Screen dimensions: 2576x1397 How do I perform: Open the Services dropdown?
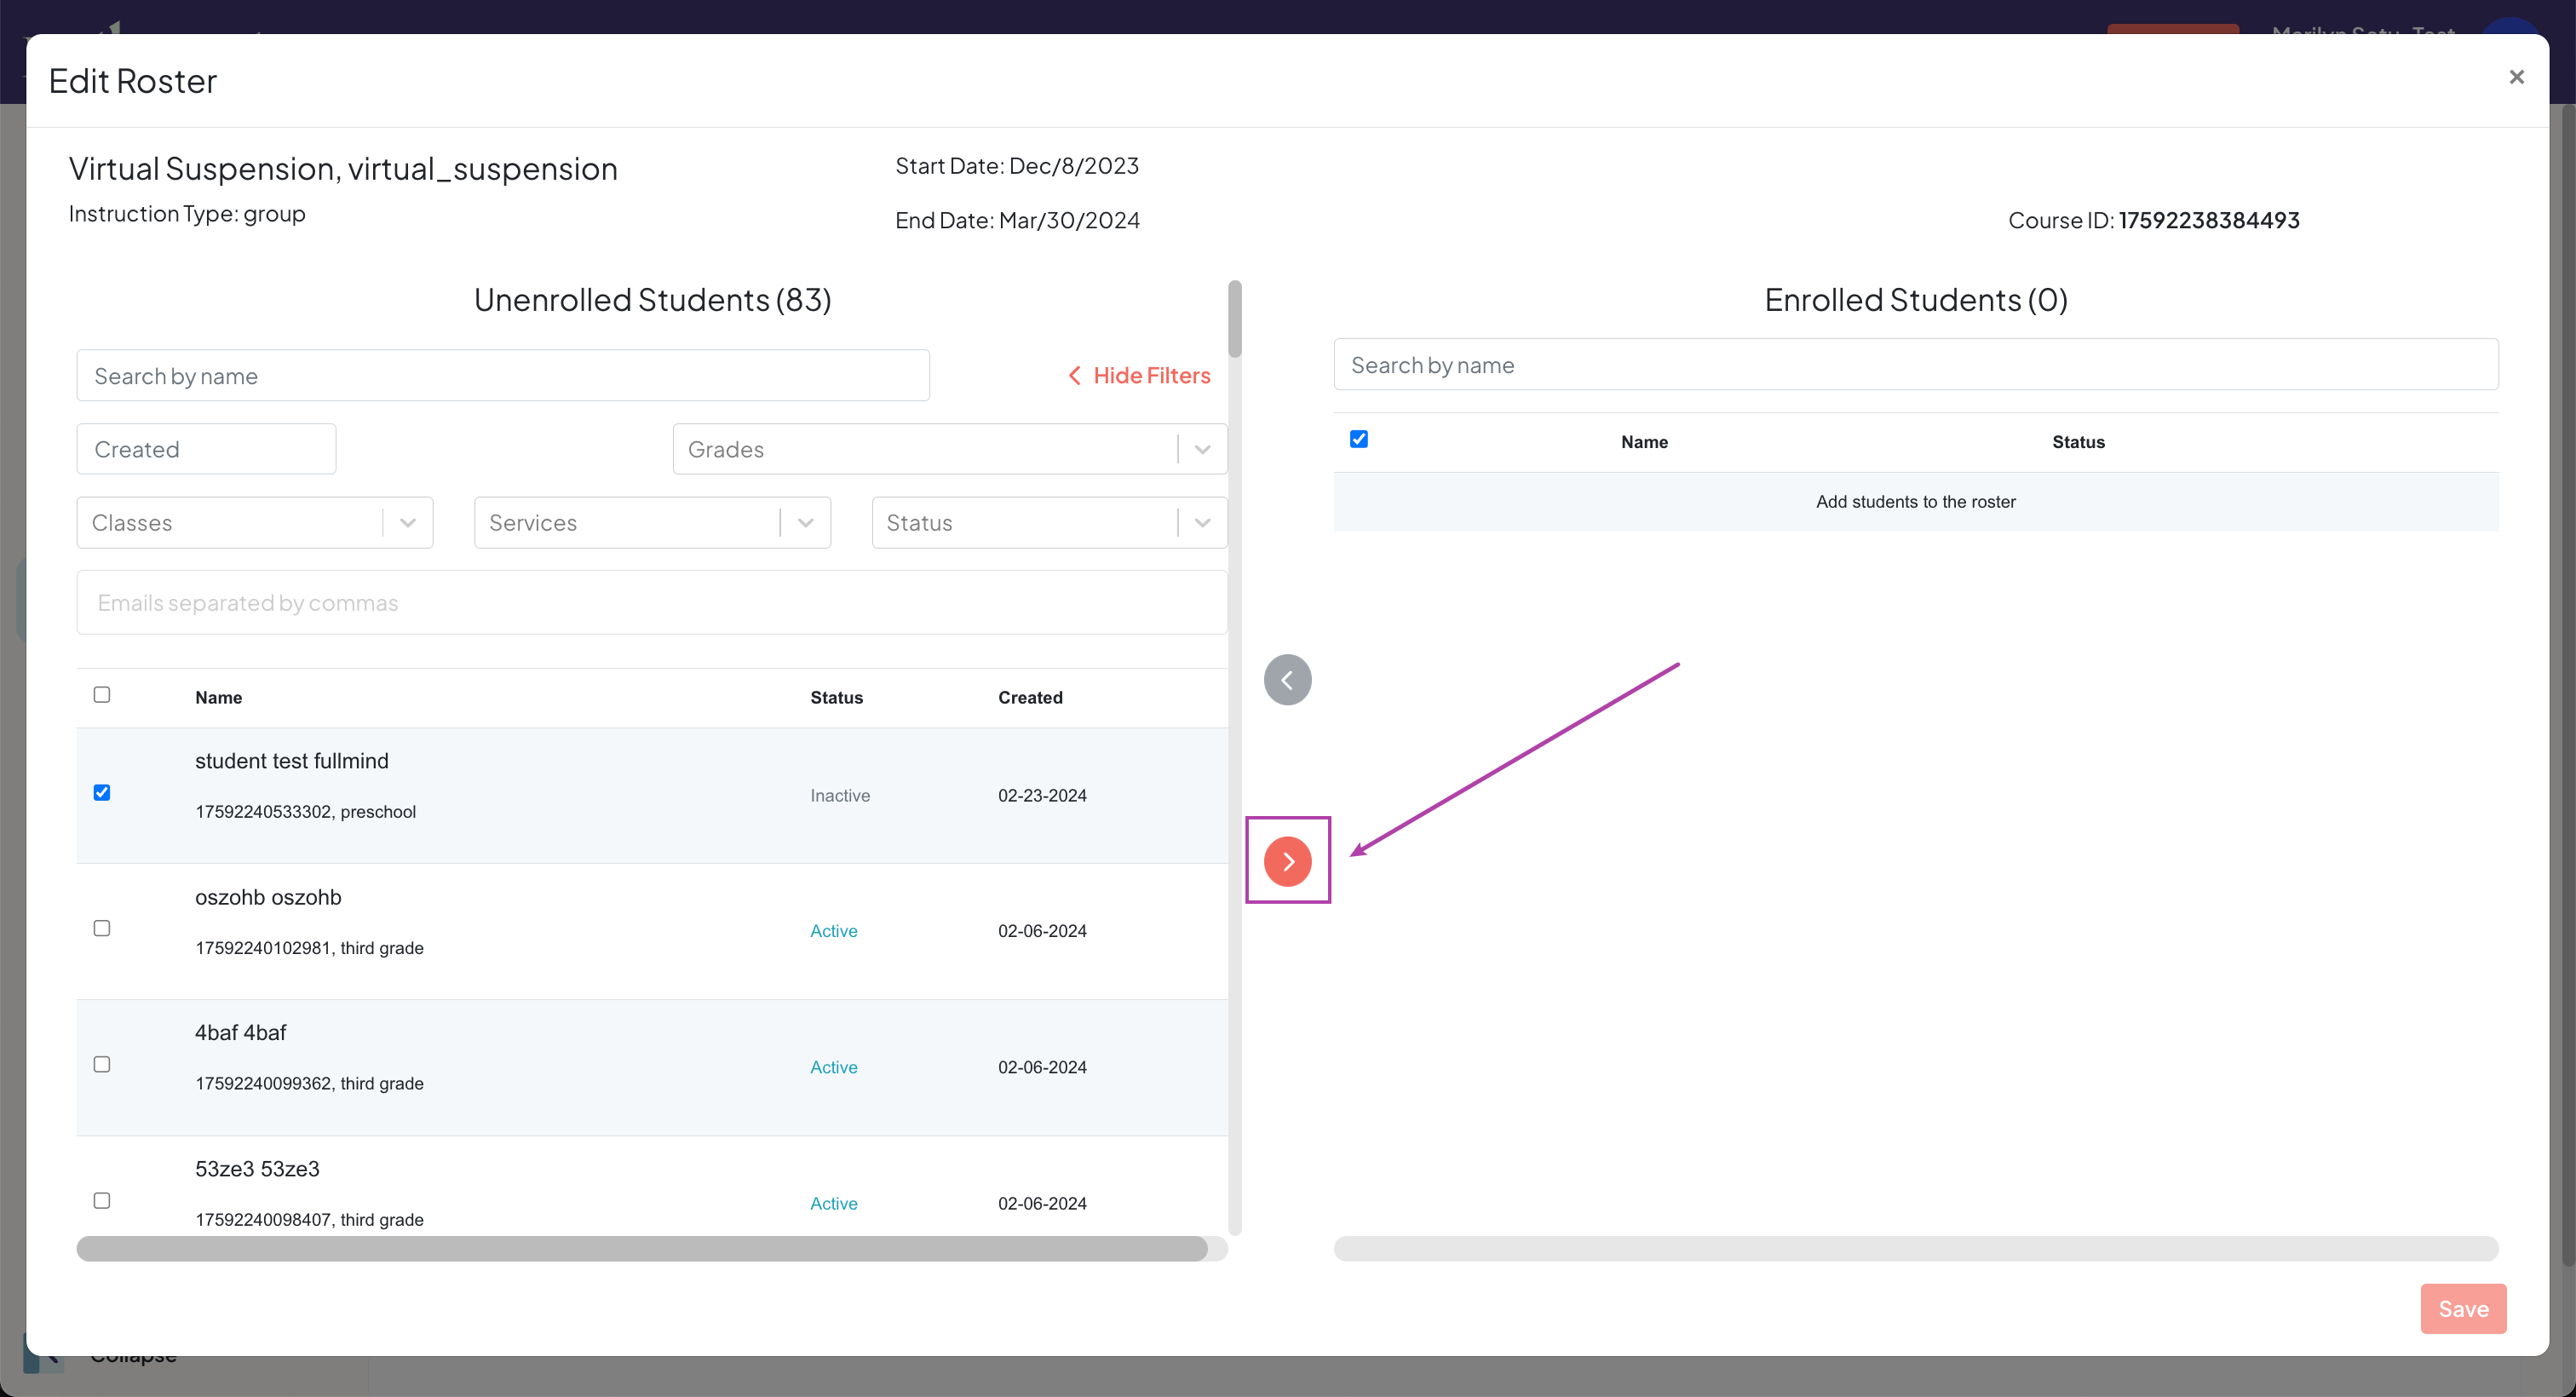click(x=652, y=522)
